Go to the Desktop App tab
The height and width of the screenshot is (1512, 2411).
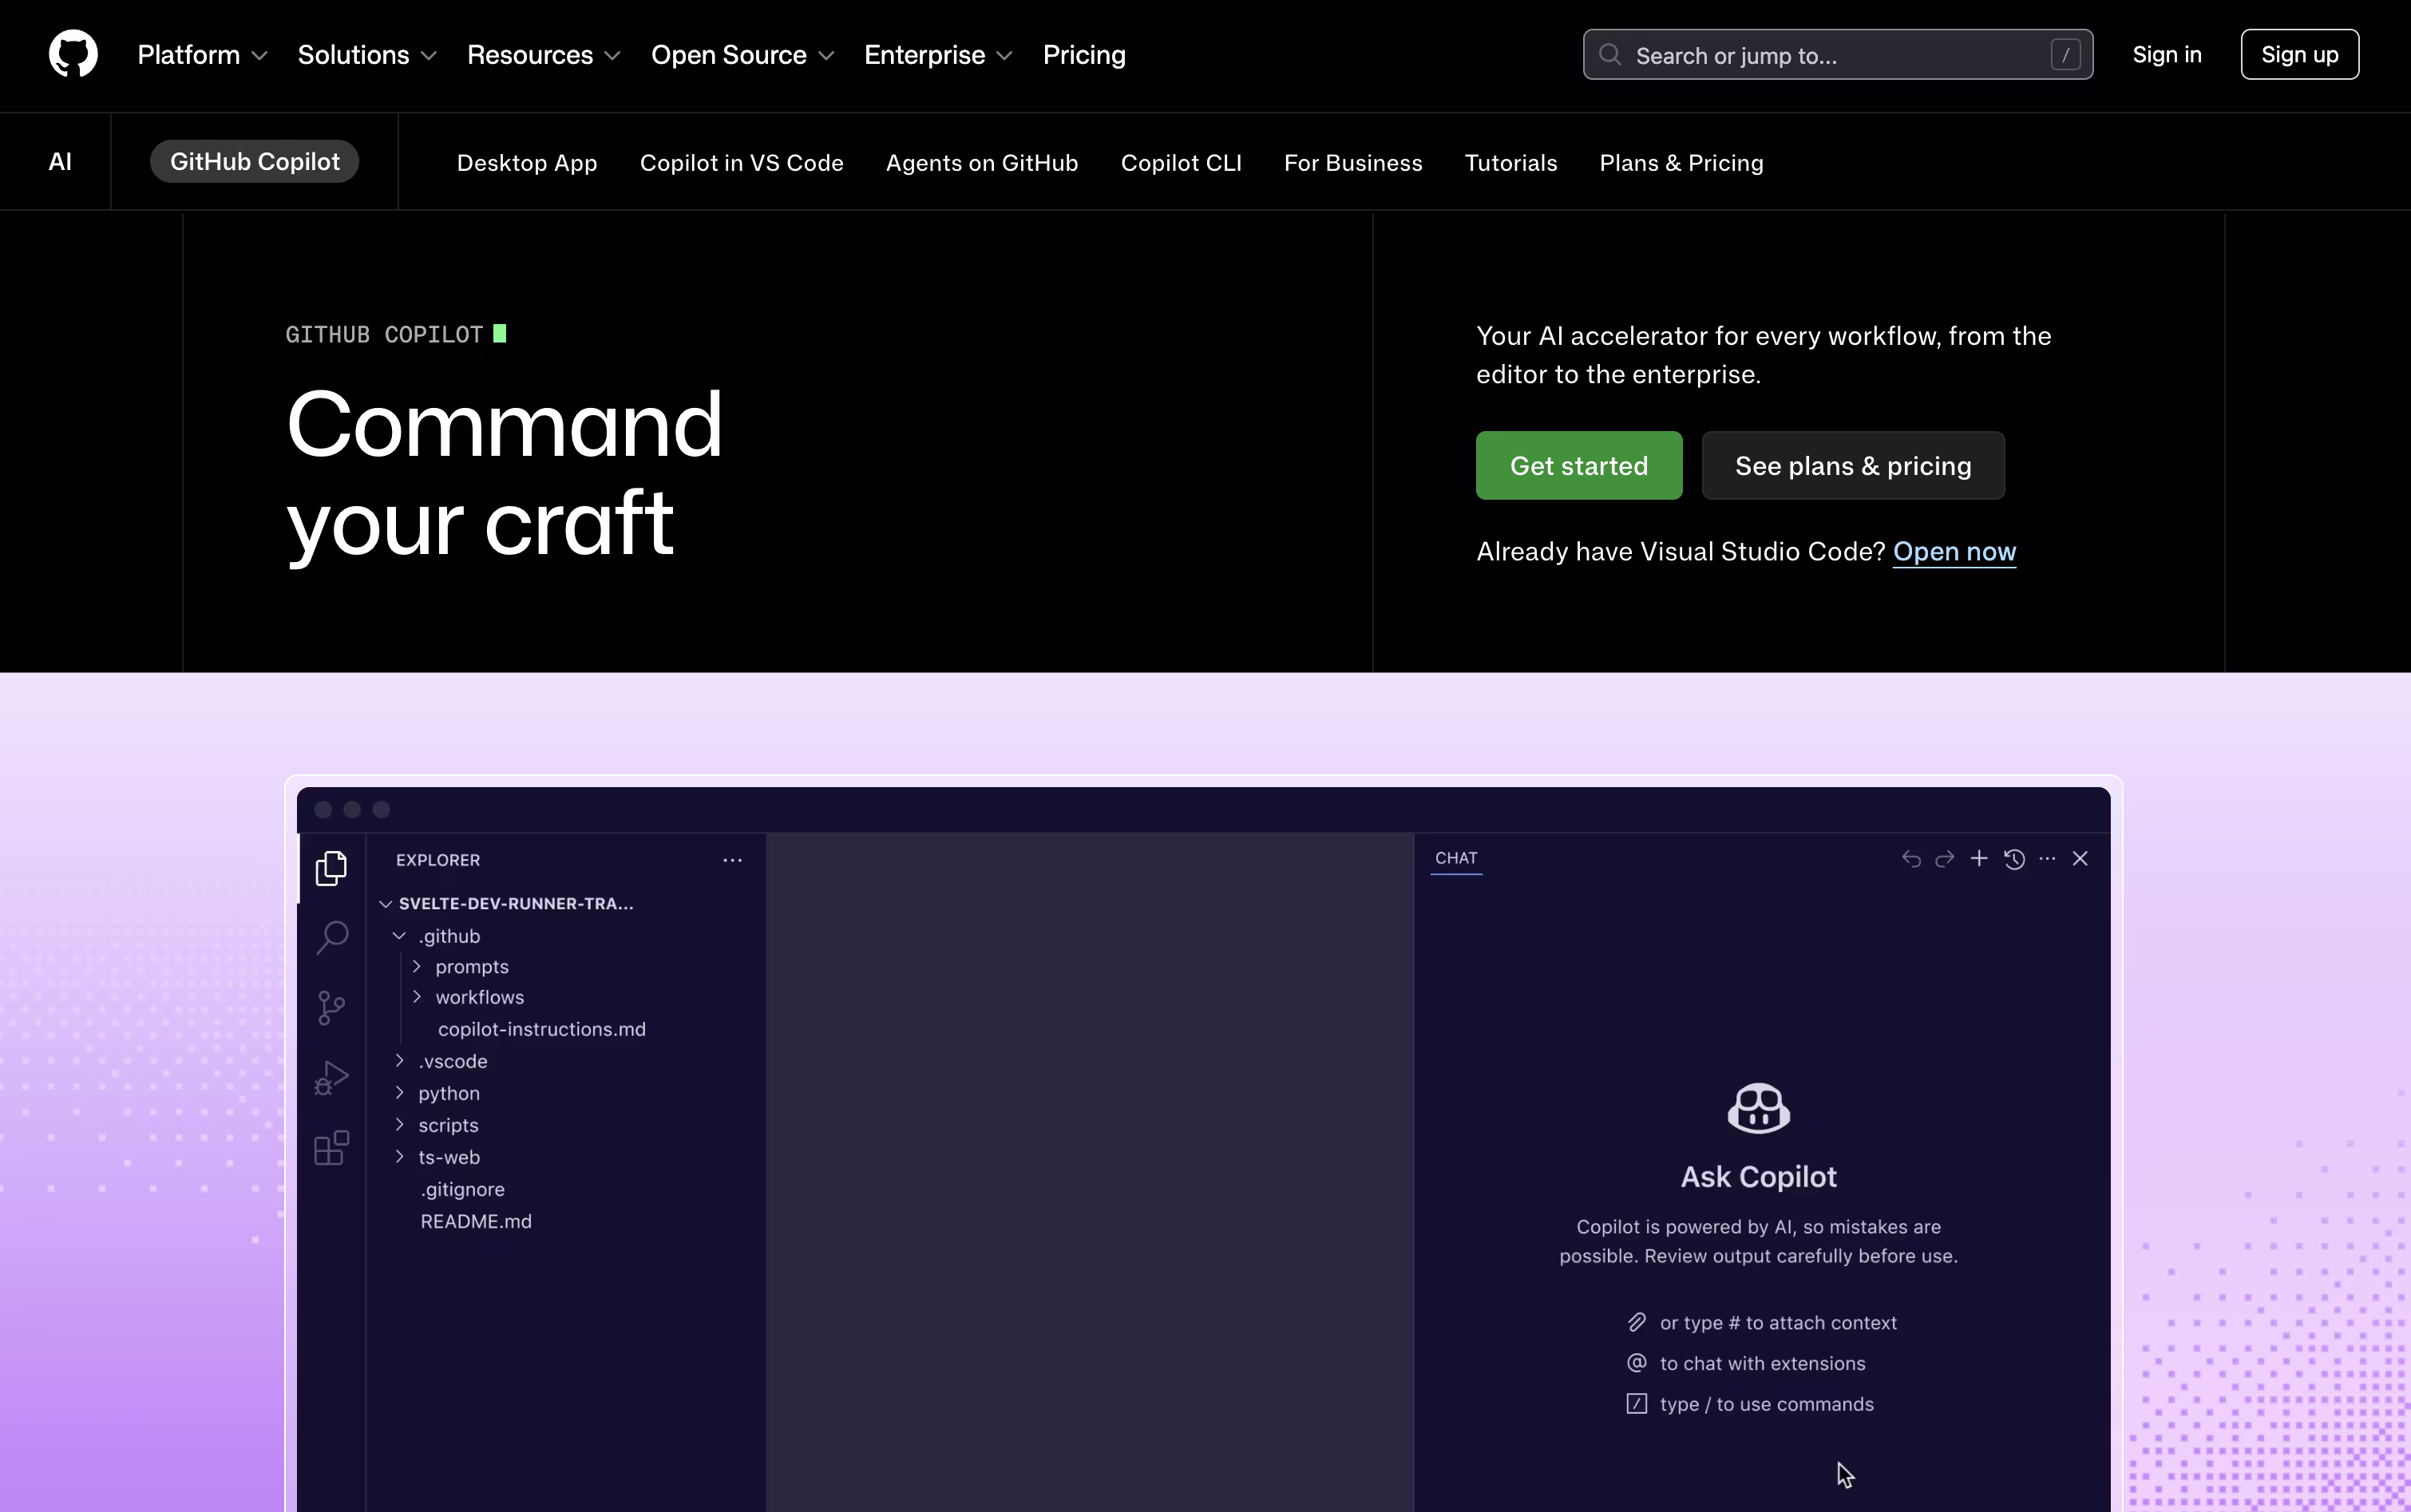coord(527,163)
